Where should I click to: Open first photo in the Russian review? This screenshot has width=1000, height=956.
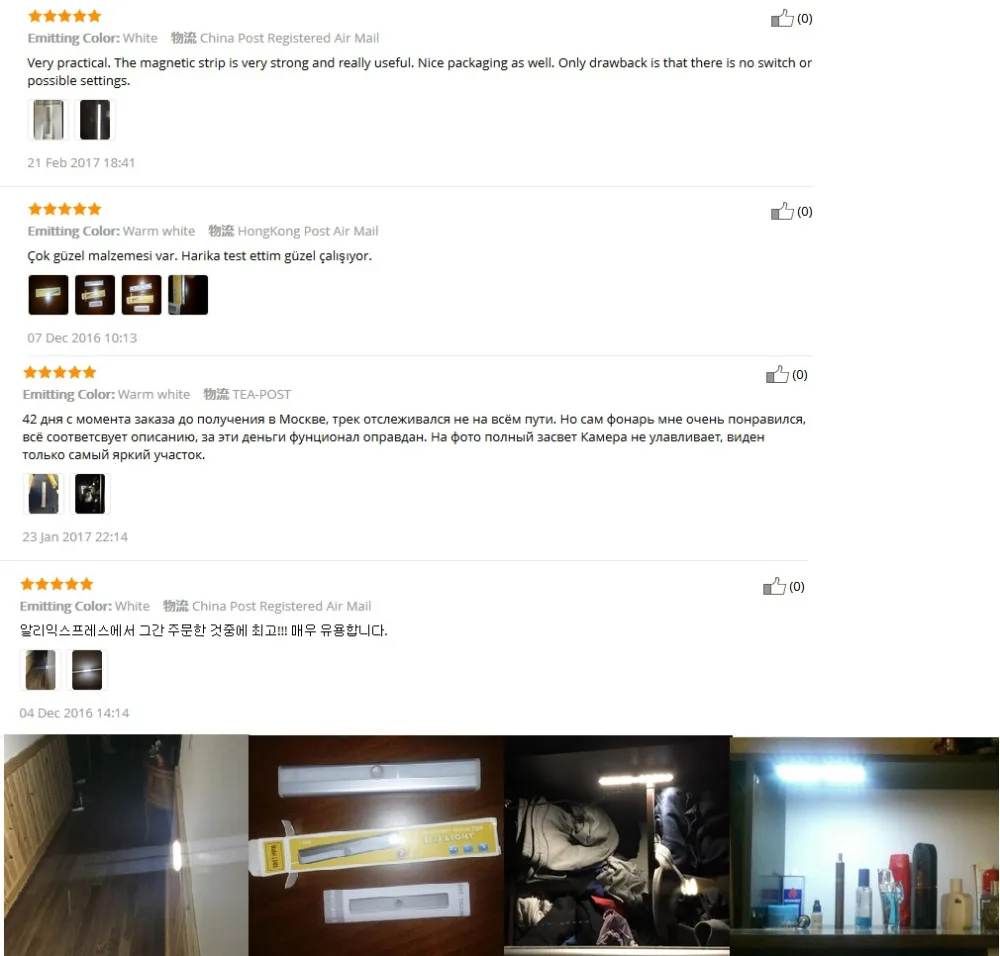point(43,494)
